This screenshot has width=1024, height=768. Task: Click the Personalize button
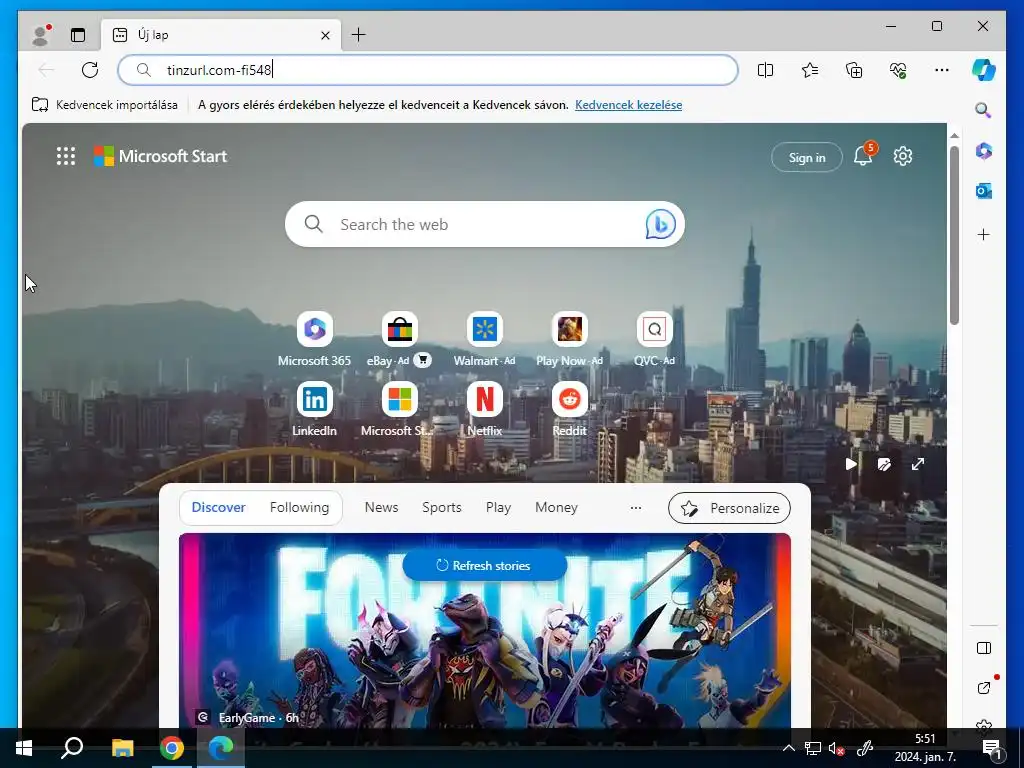pyautogui.click(x=729, y=508)
